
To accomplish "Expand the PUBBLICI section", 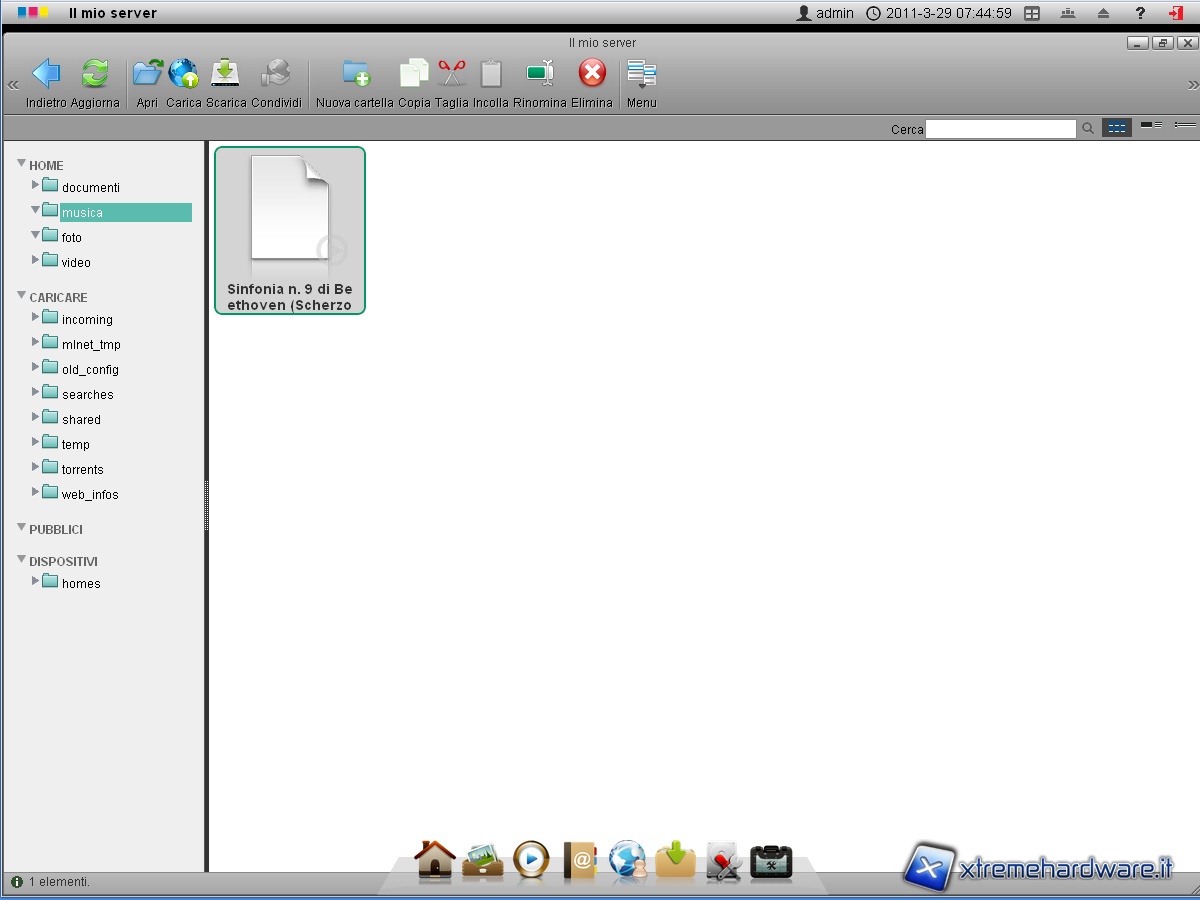I will [22, 528].
